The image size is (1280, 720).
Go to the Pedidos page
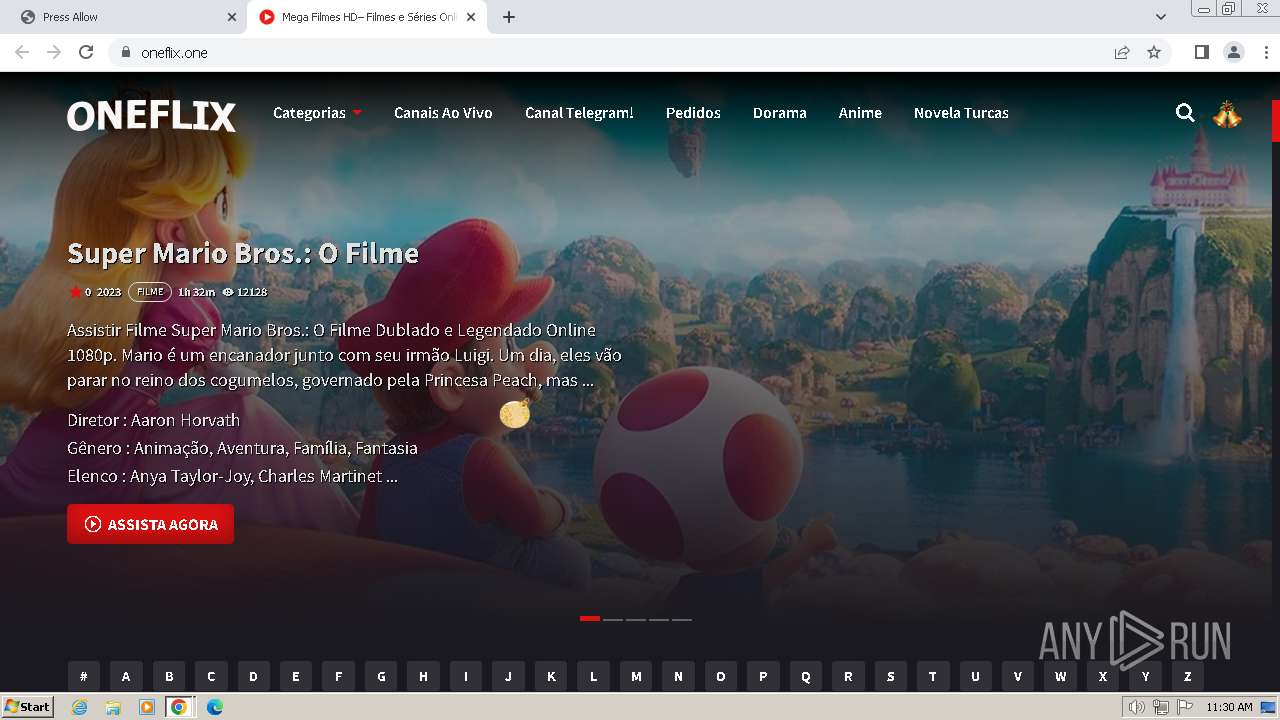pyautogui.click(x=693, y=113)
